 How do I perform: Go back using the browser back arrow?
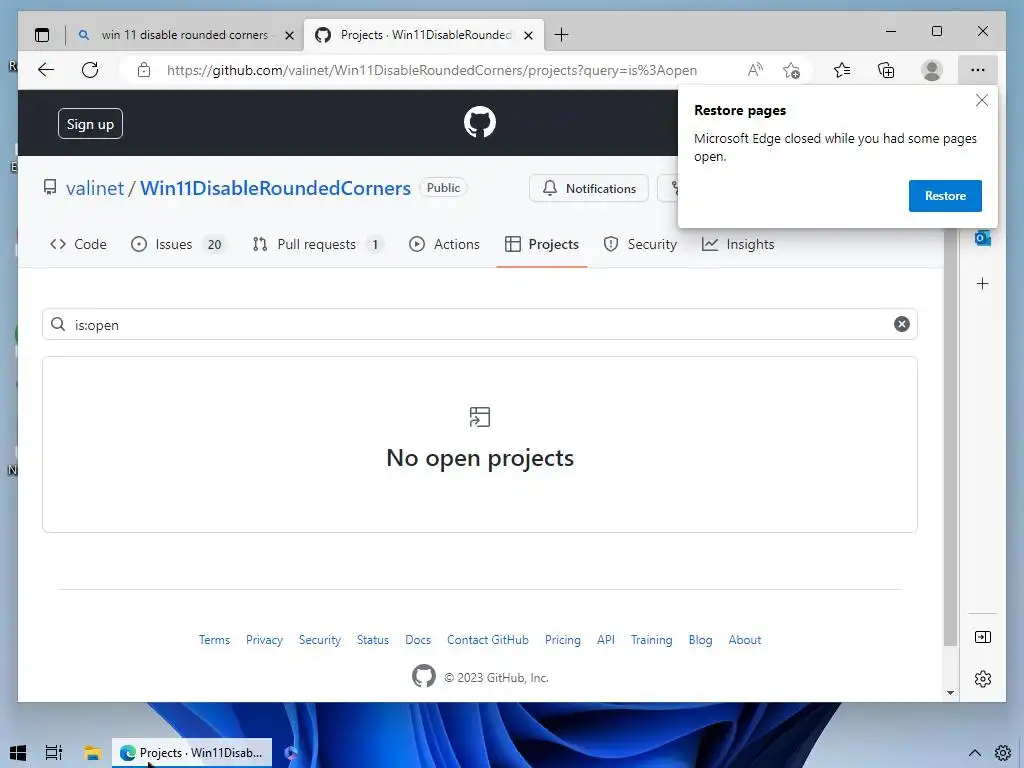pos(46,70)
